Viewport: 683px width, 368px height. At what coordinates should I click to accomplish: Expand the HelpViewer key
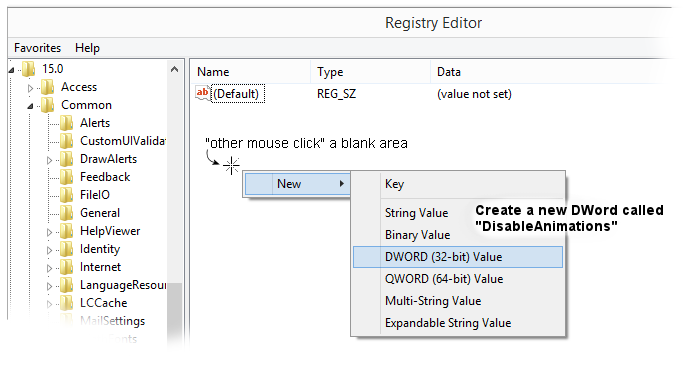[x=49, y=232]
